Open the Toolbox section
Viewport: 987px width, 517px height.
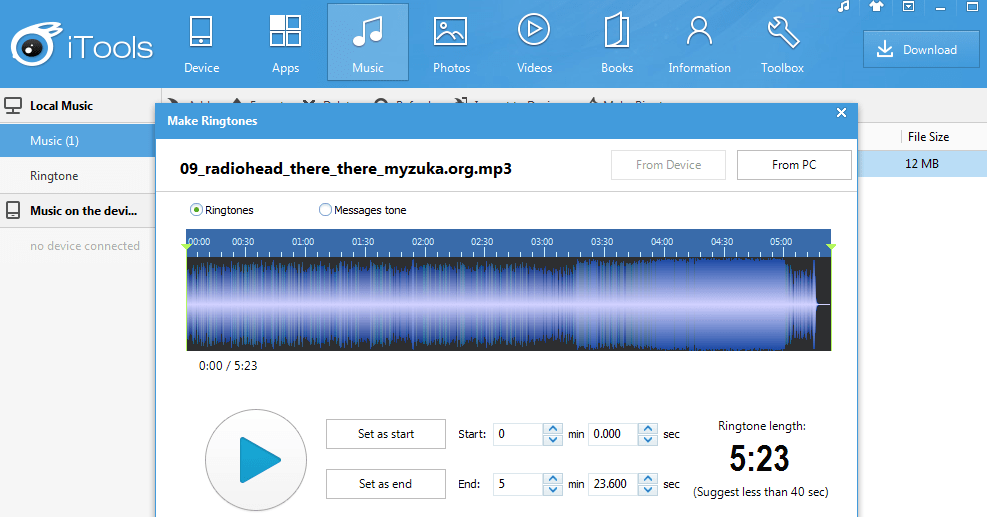point(782,43)
